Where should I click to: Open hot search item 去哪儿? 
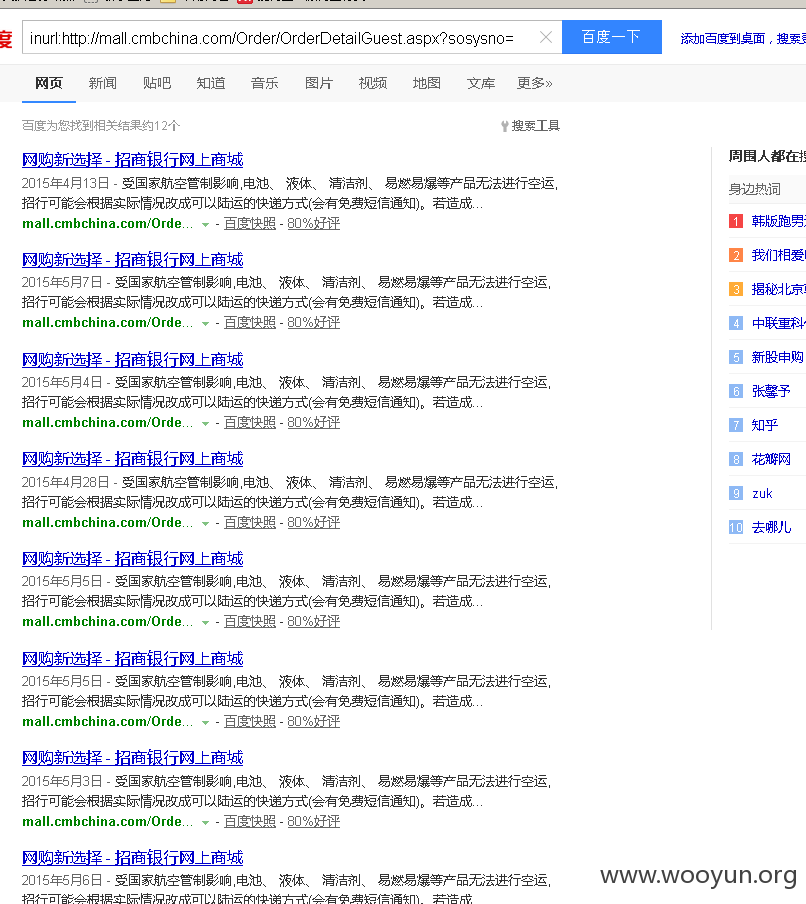tap(771, 528)
